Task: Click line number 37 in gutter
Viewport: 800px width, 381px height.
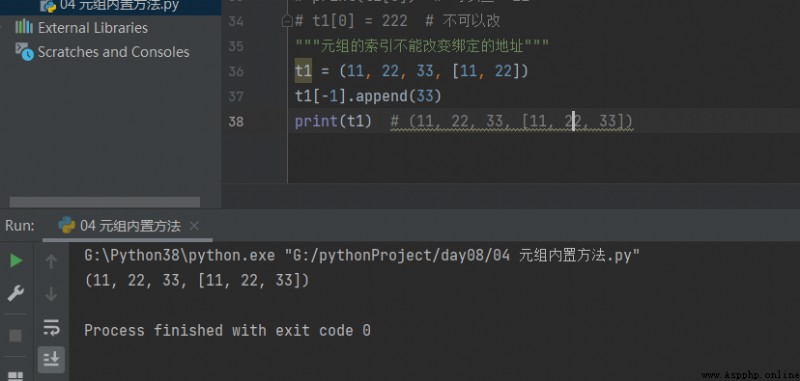Action: click(236, 96)
